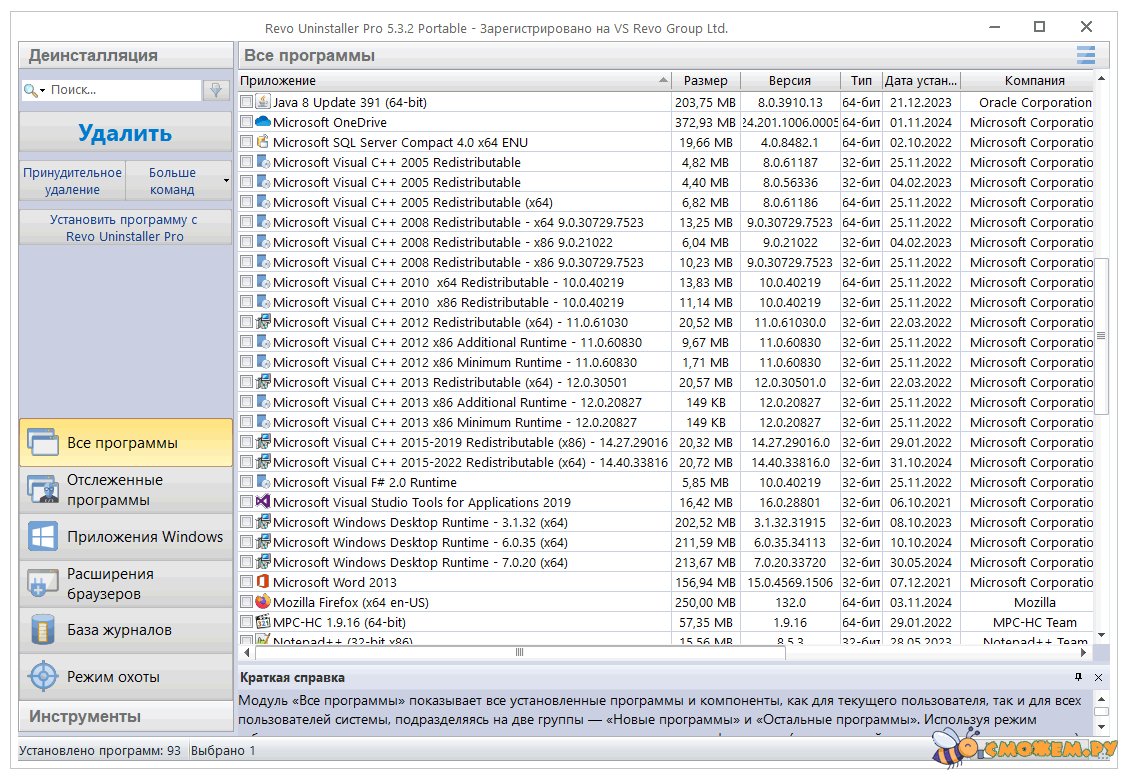Select the Mozilla Firefox (x64 en-US) row
This screenshot has height=779, width=1128.
pyautogui.click(x=666, y=602)
